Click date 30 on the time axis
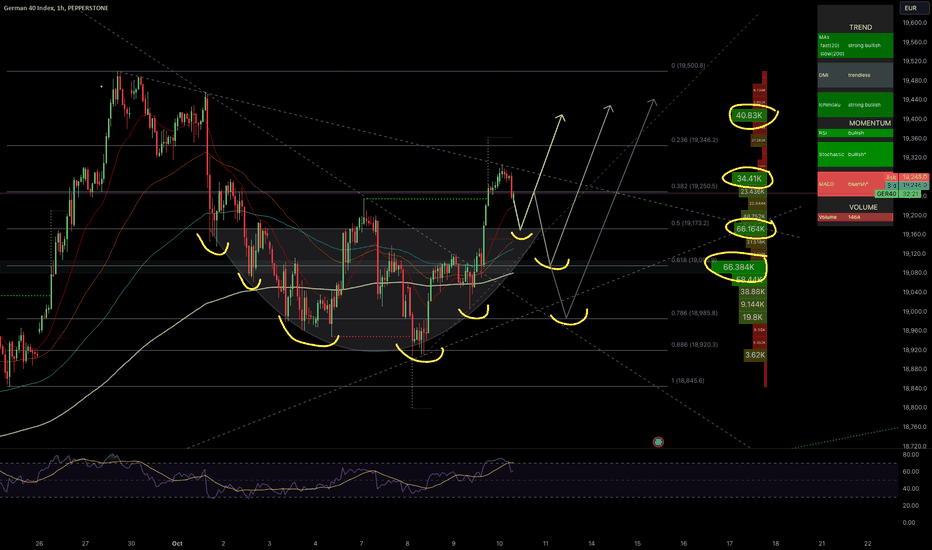Viewport: 932px width, 550px height. [x=131, y=543]
